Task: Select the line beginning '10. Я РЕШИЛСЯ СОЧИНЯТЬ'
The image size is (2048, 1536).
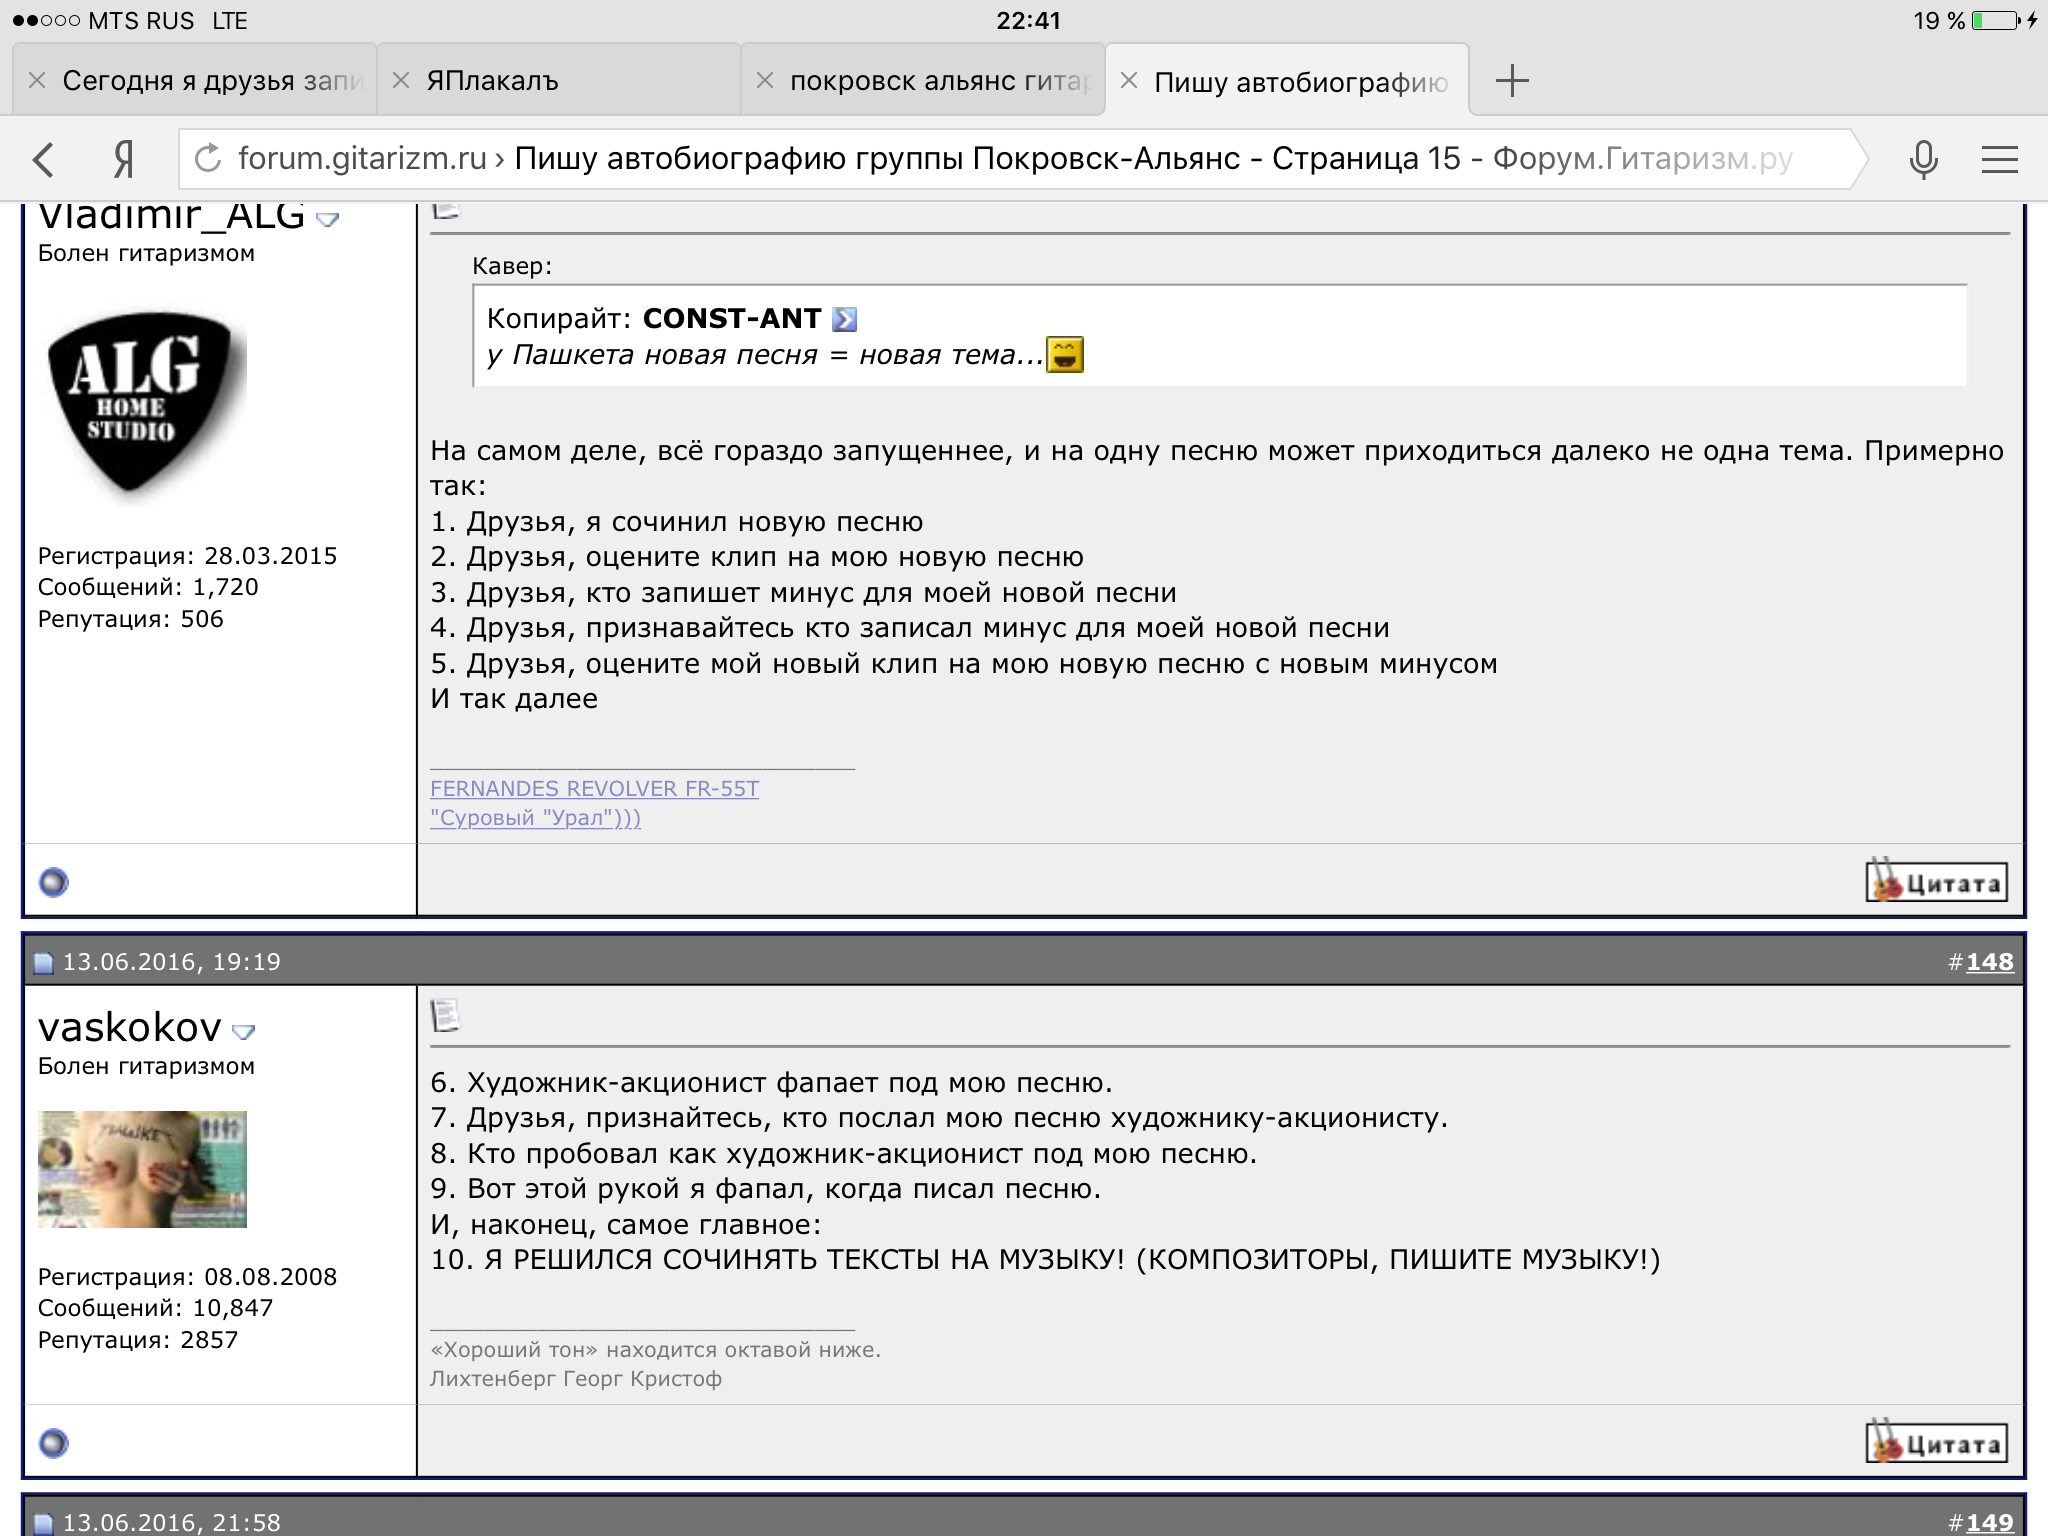Action: 1045,1260
